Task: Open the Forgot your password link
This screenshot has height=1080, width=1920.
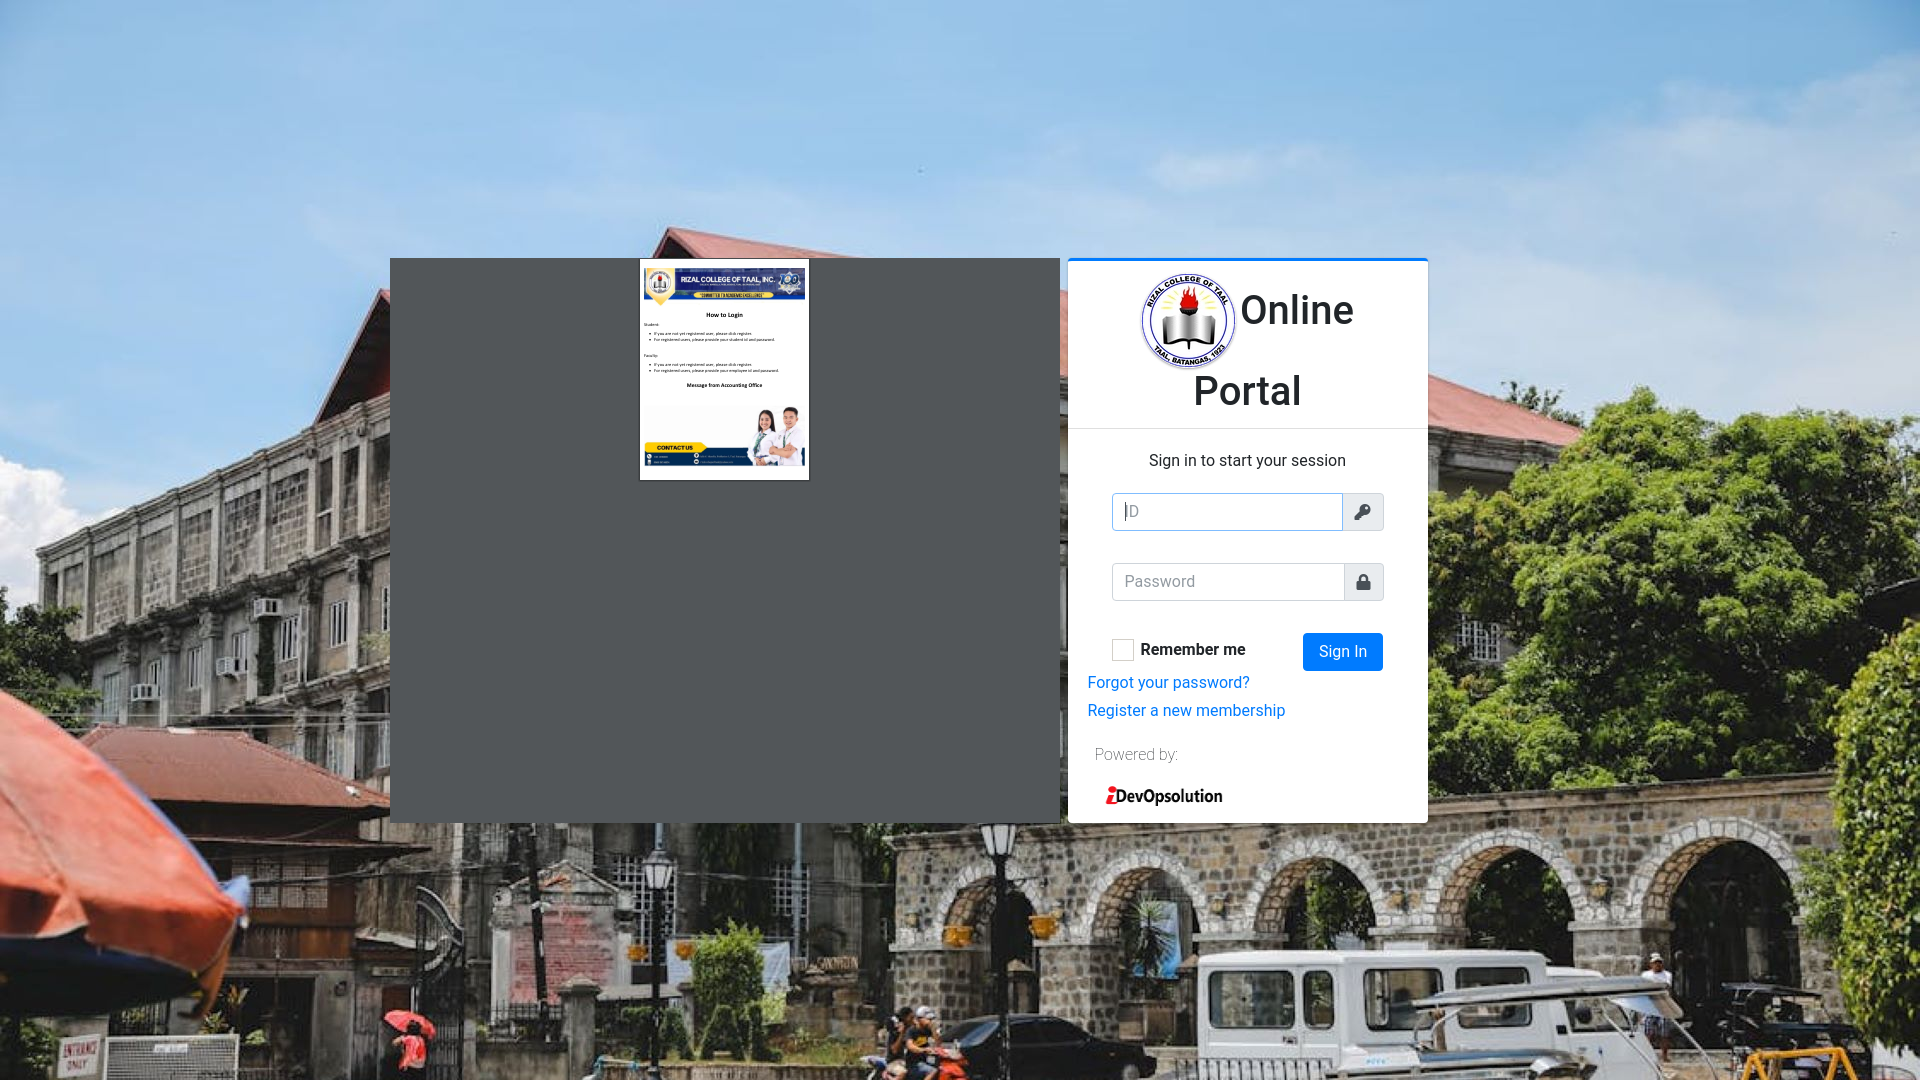Action: coord(1168,683)
